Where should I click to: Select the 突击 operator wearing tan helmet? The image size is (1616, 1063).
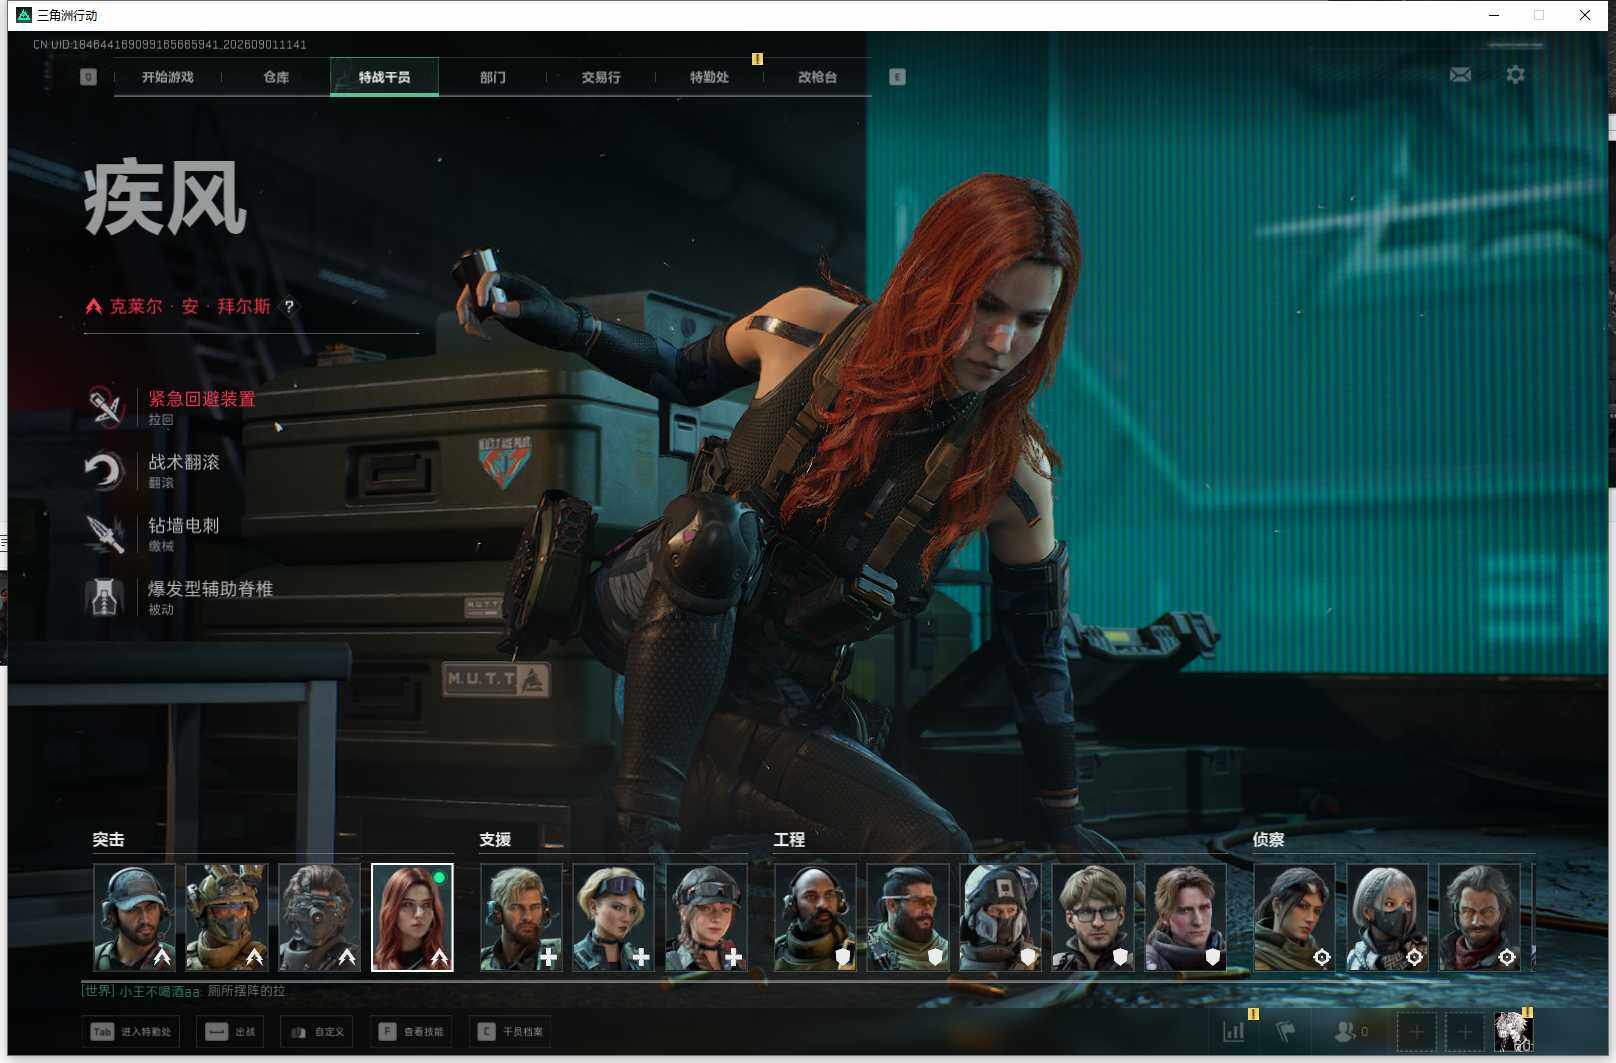click(227, 918)
